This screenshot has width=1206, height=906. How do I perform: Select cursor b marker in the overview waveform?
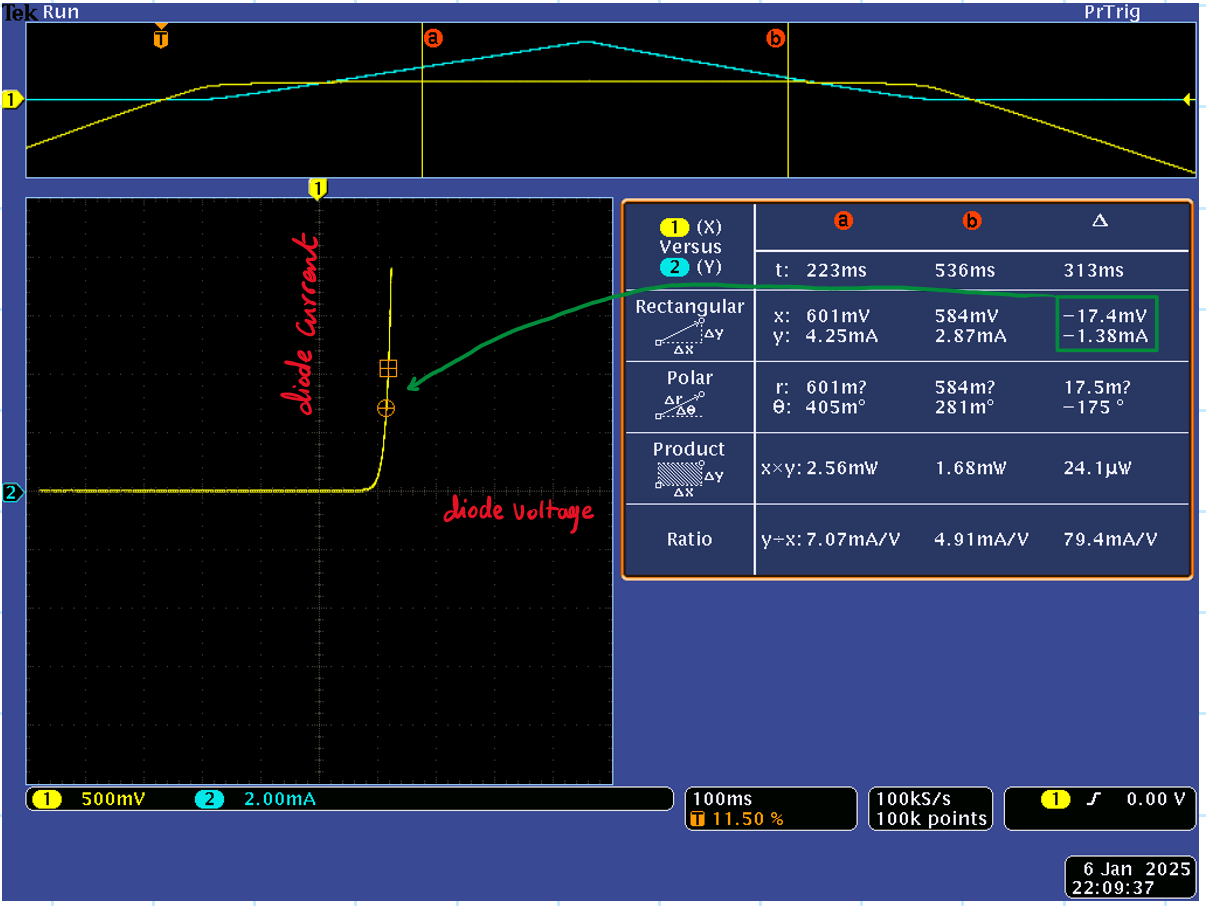(x=775, y=38)
